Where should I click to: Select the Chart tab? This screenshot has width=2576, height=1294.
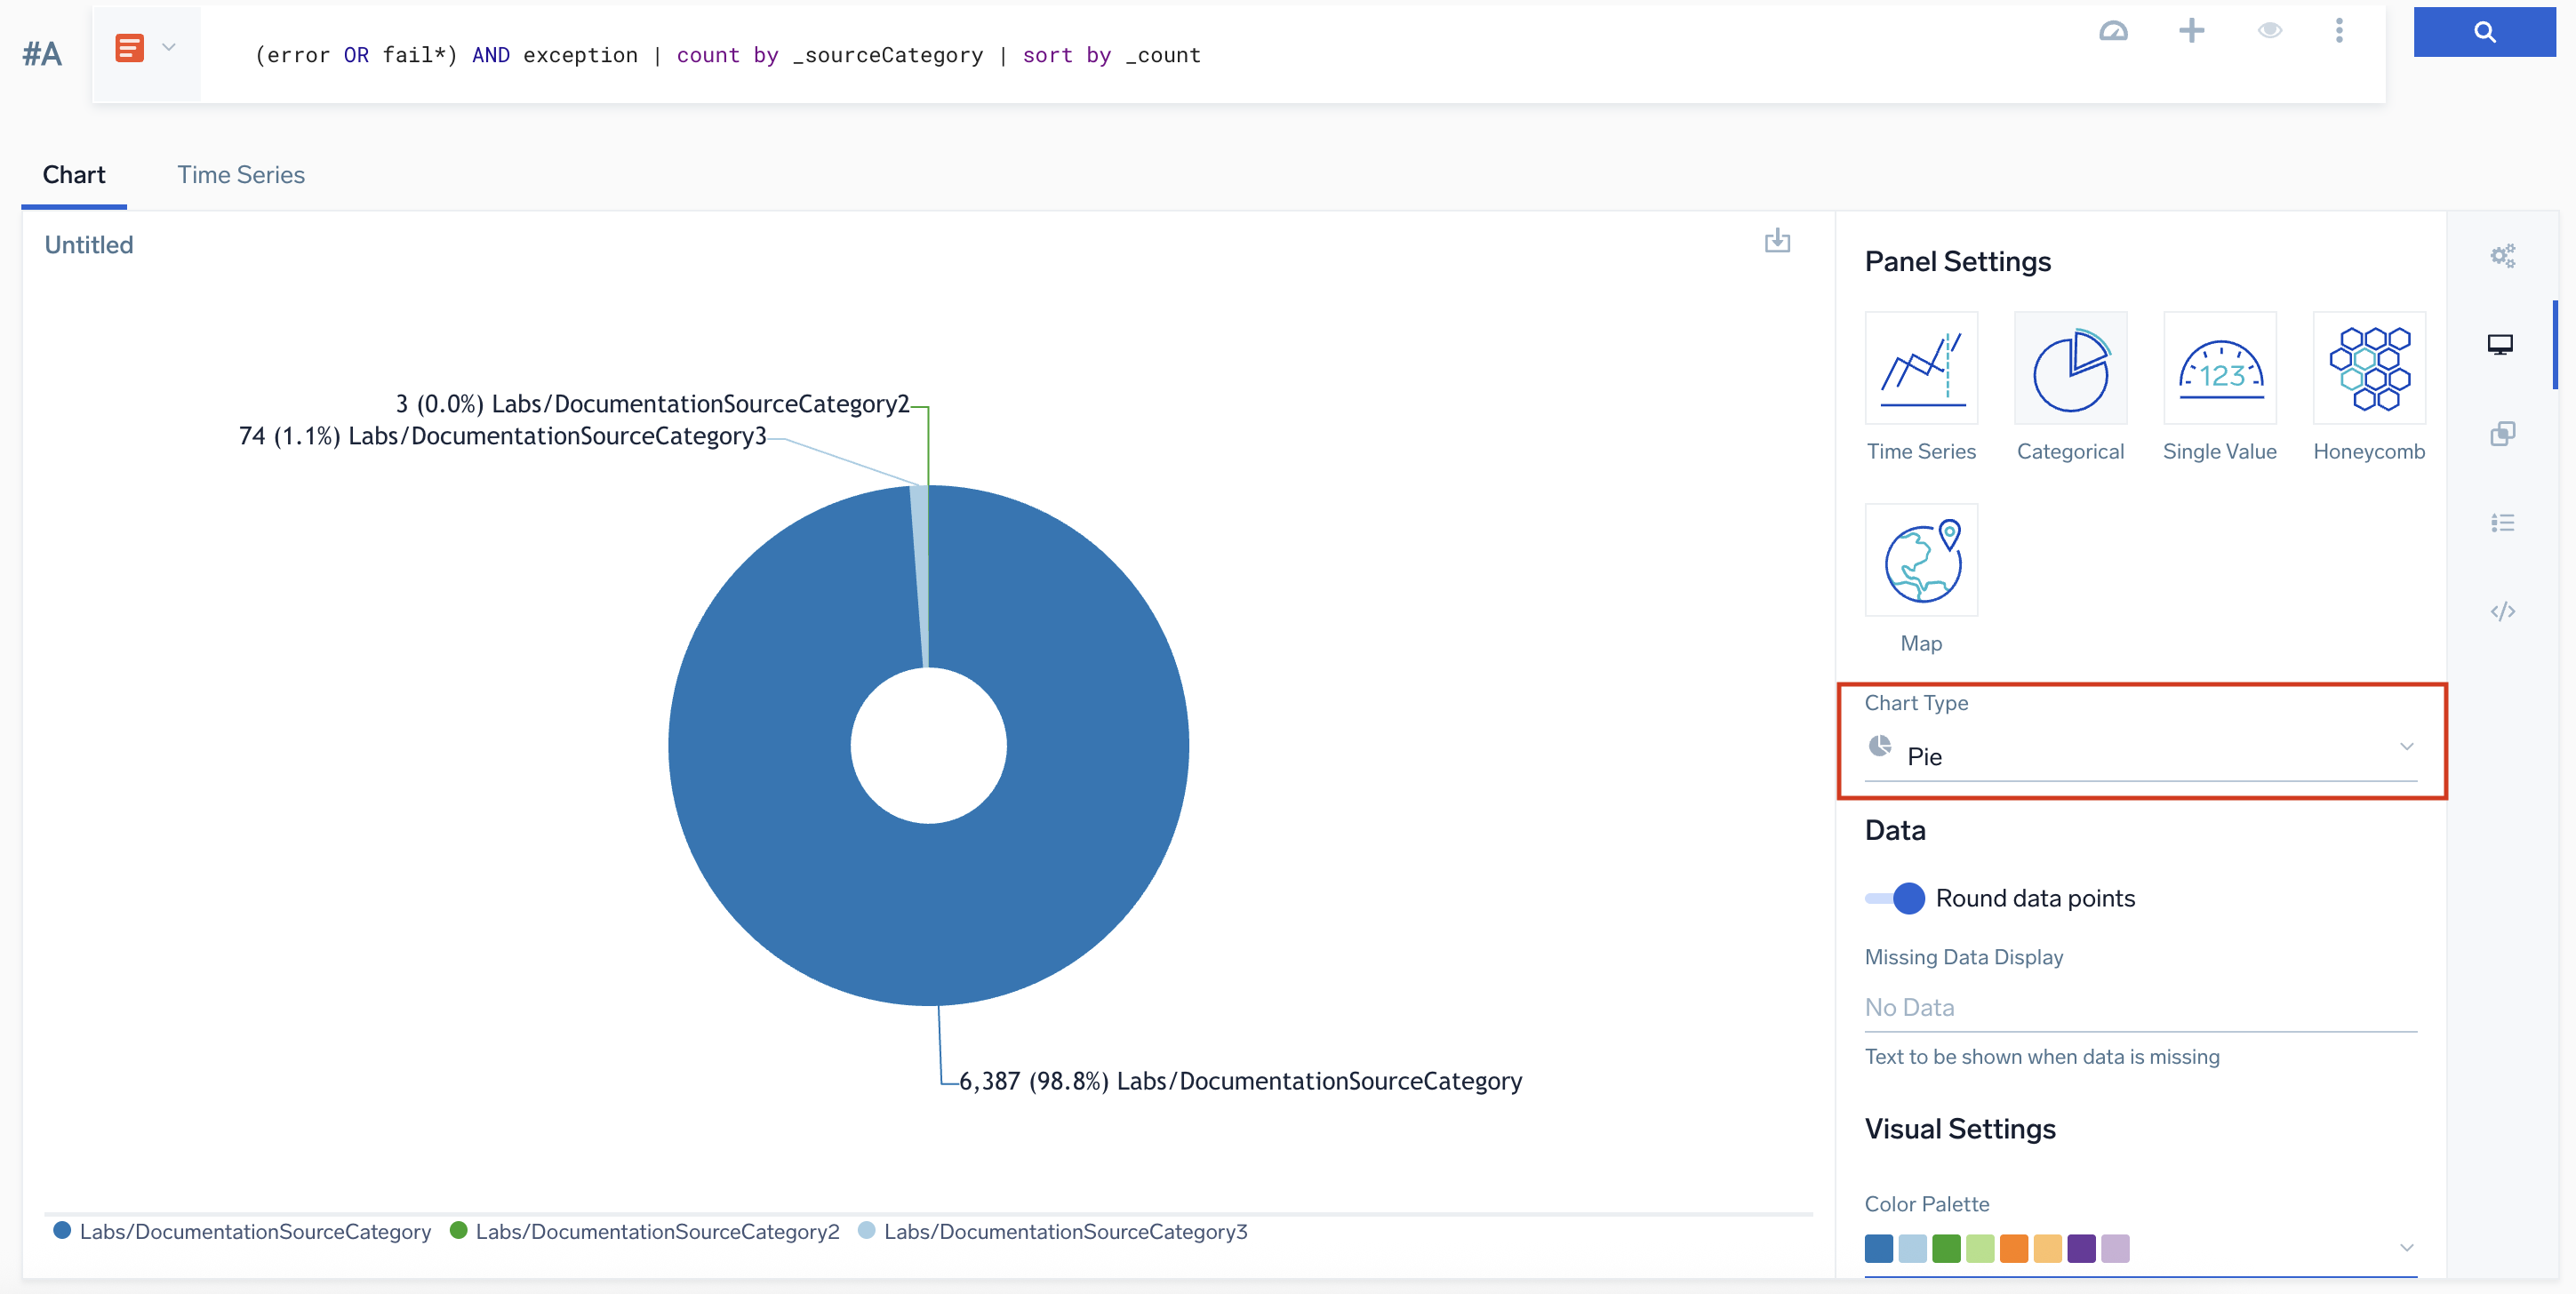pos(74,175)
